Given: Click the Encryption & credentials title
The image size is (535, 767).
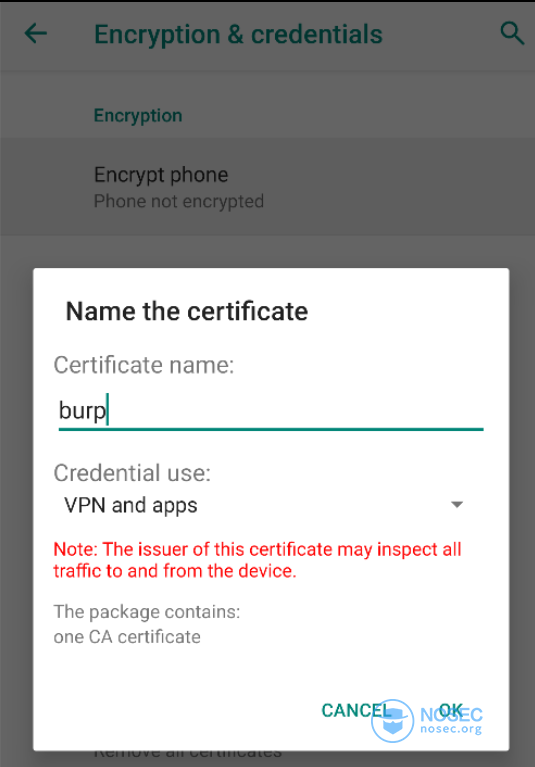Looking at the screenshot, I should 238,34.
